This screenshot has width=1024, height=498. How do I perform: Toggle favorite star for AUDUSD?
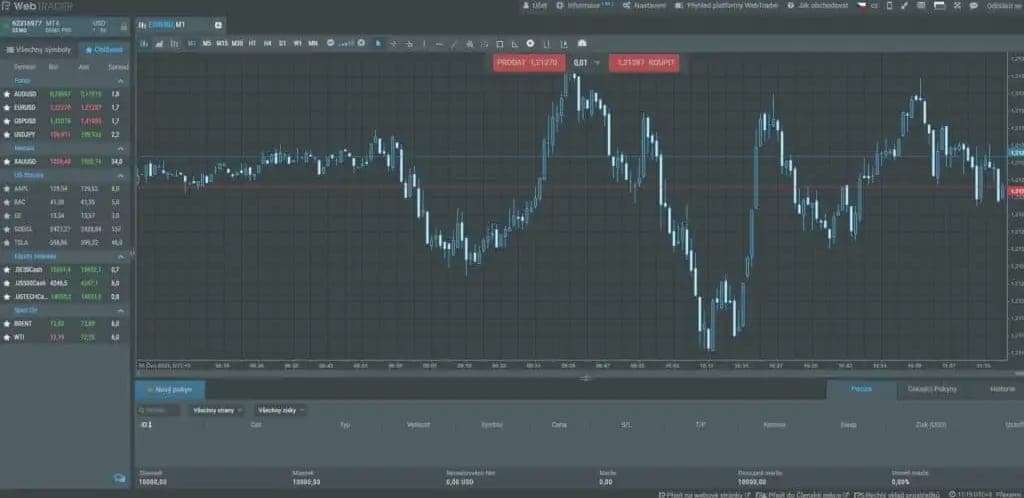coord(7,94)
